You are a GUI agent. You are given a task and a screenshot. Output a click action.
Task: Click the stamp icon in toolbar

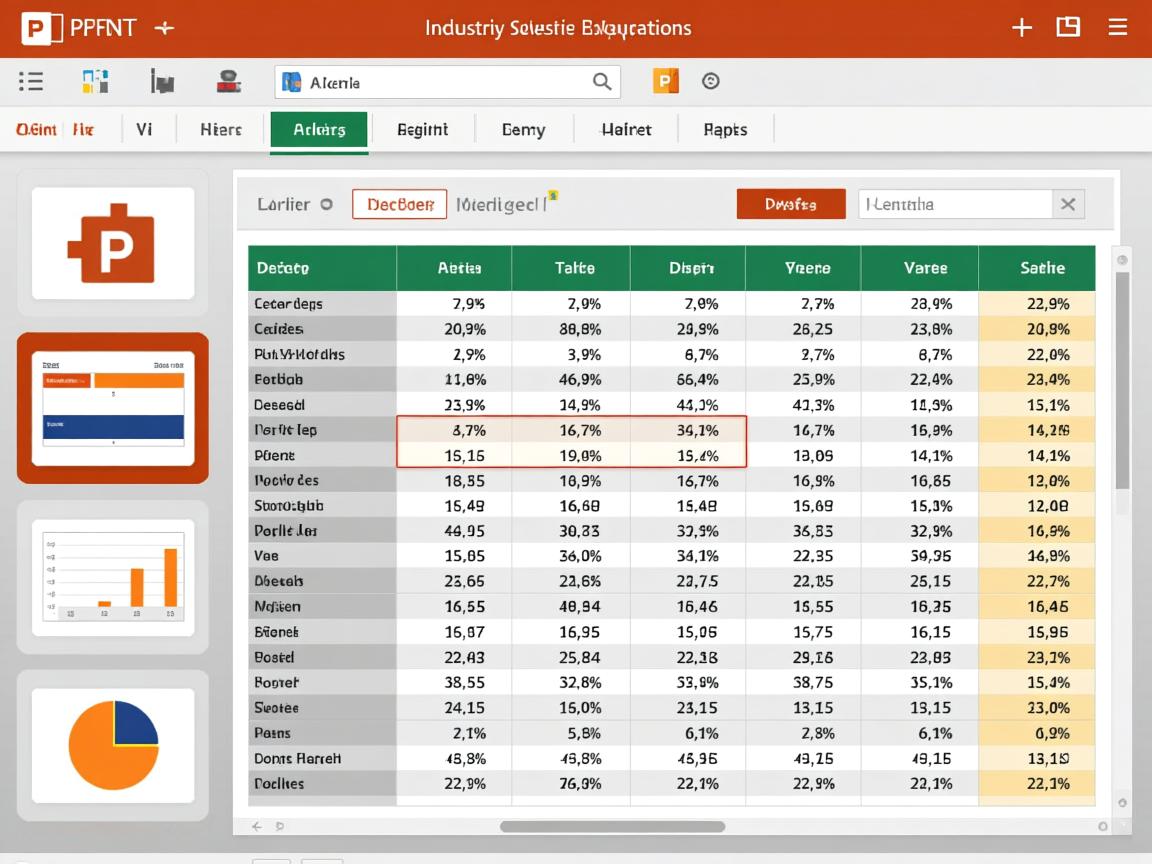(229, 82)
